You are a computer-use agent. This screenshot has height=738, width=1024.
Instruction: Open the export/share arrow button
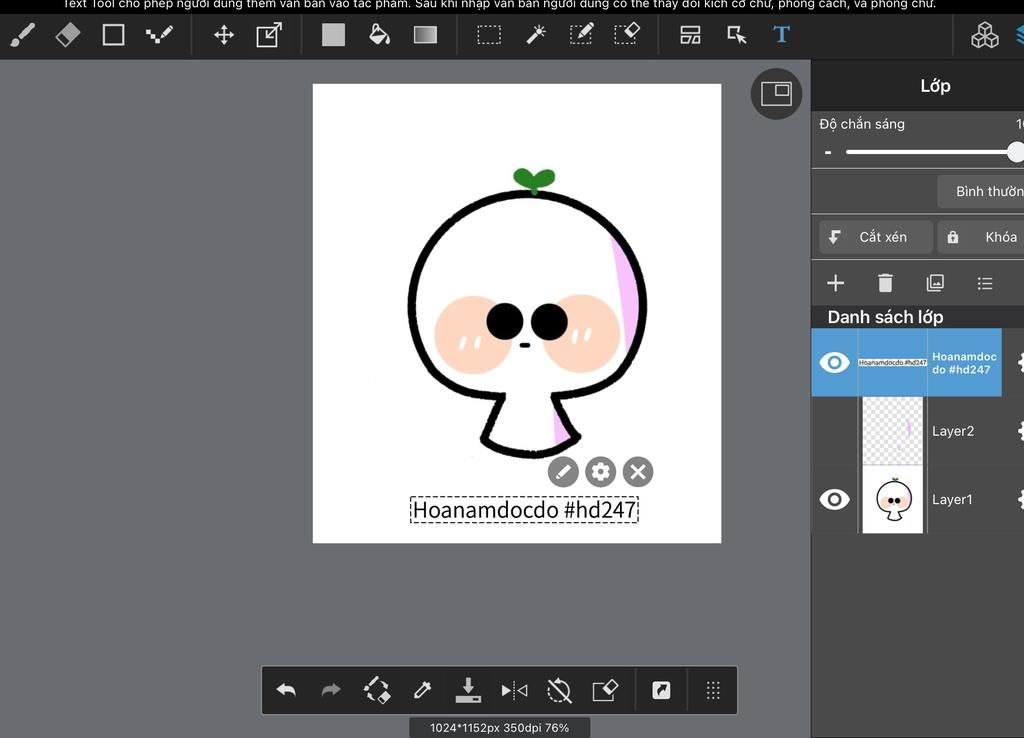pyautogui.click(x=661, y=690)
